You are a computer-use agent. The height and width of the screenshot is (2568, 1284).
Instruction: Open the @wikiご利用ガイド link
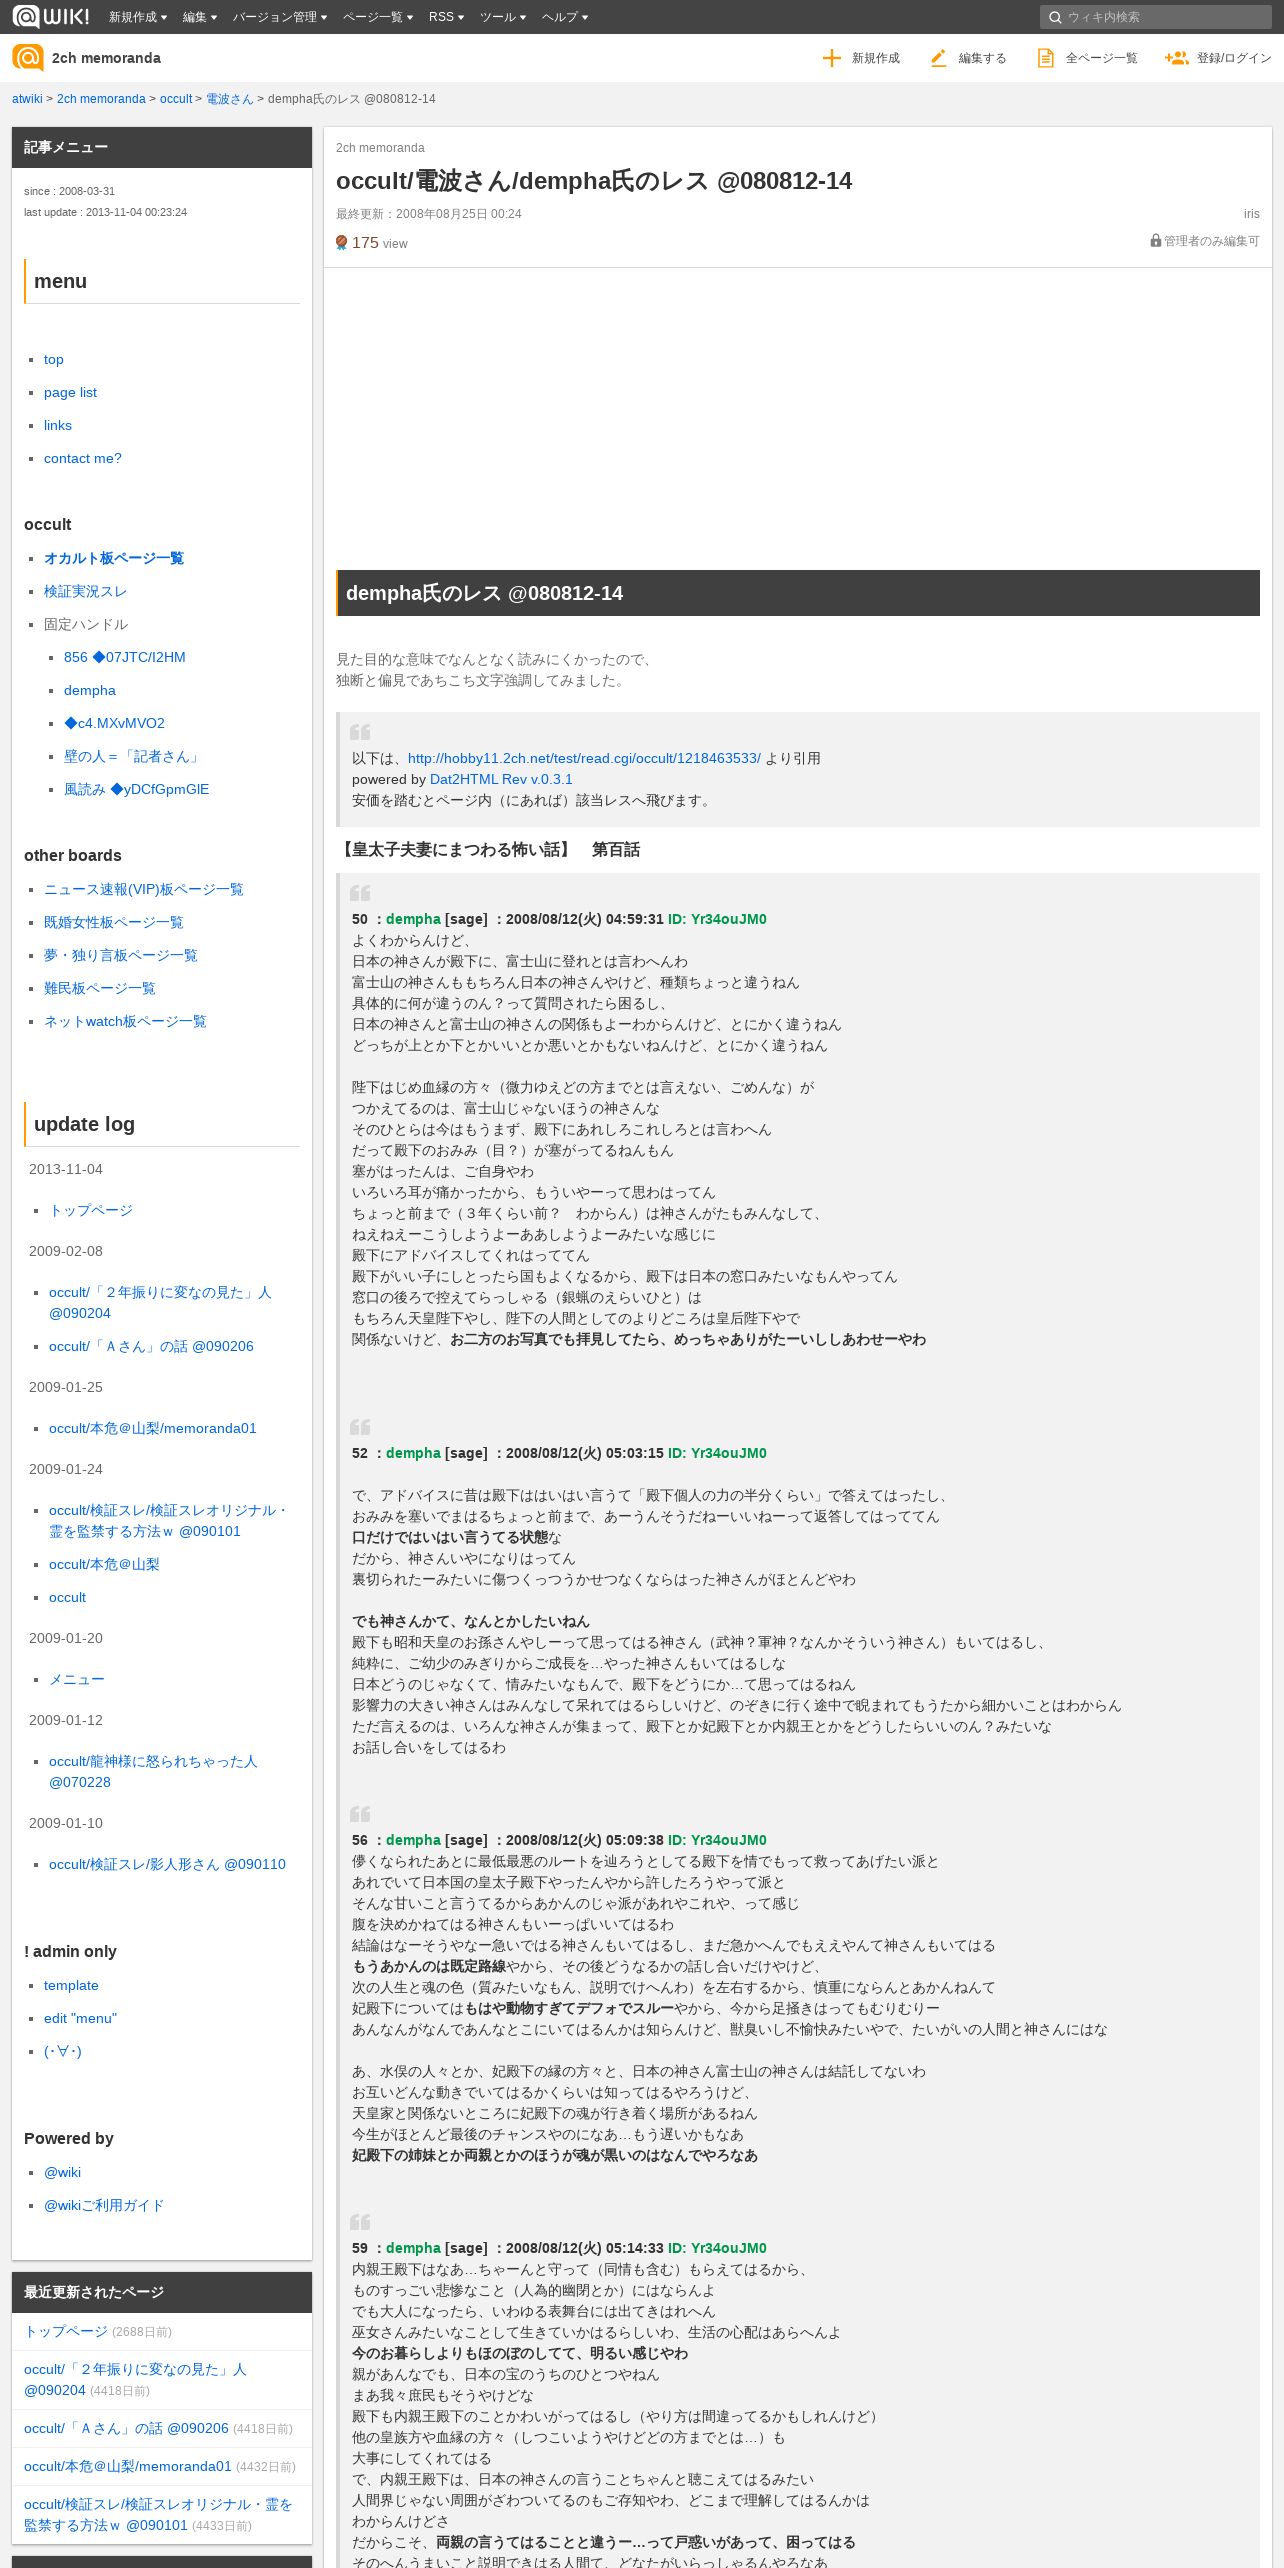(104, 2205)
